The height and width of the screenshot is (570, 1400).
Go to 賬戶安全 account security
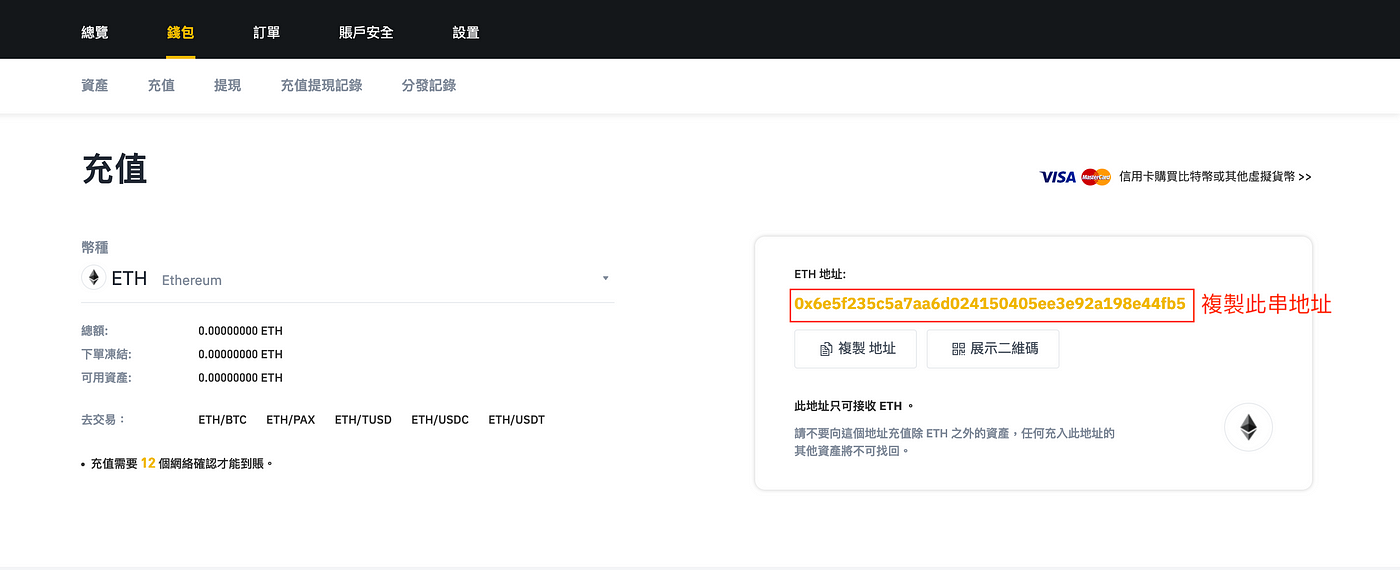pos(366,32)
